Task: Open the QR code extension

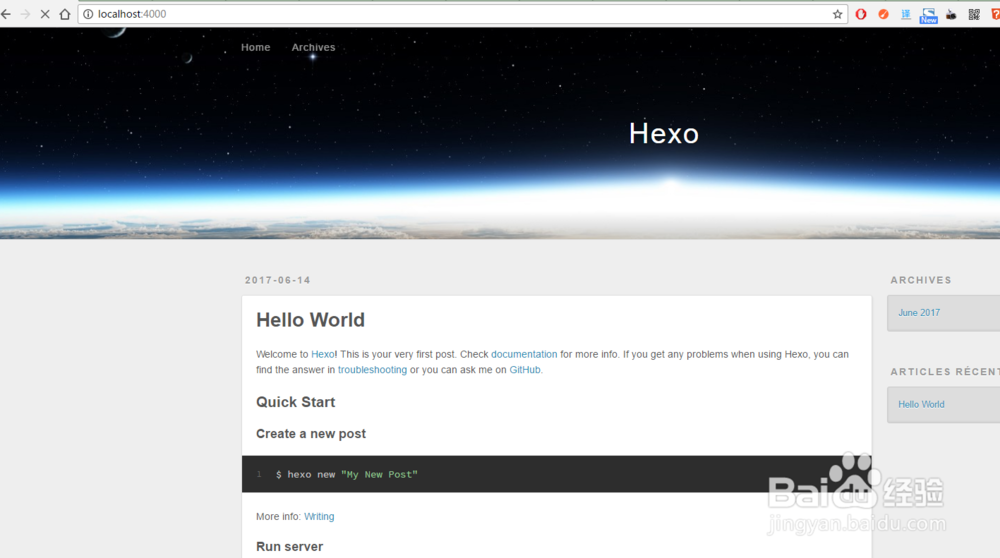Action: click(974, 14)
